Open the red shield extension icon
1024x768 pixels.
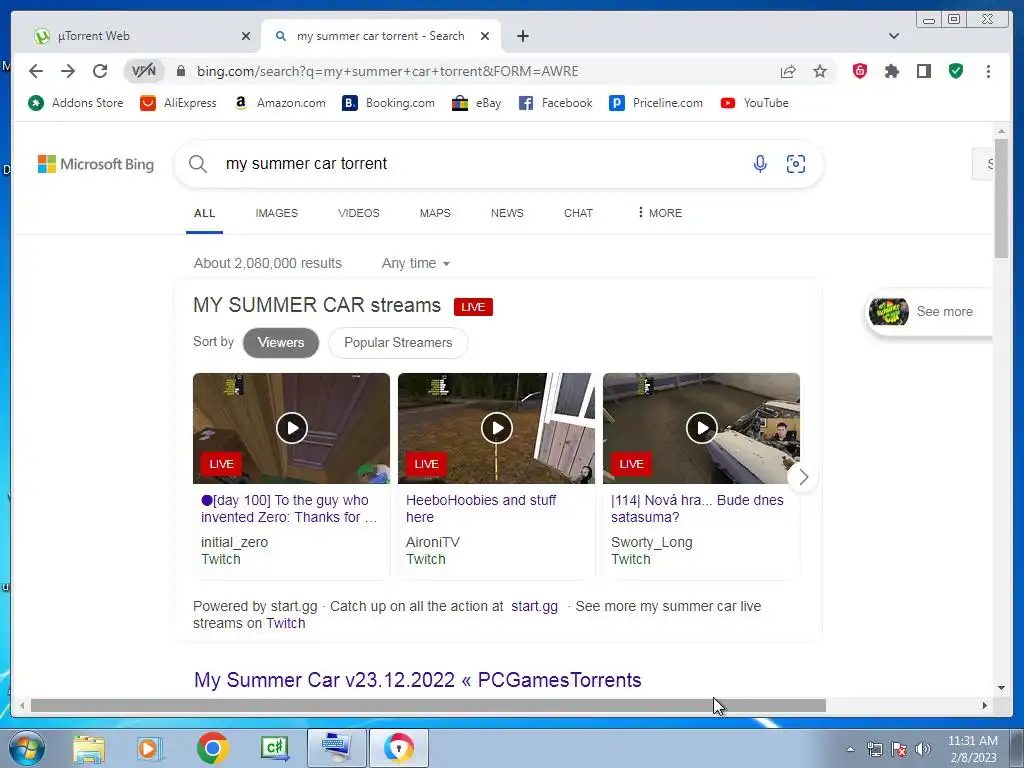859,71
